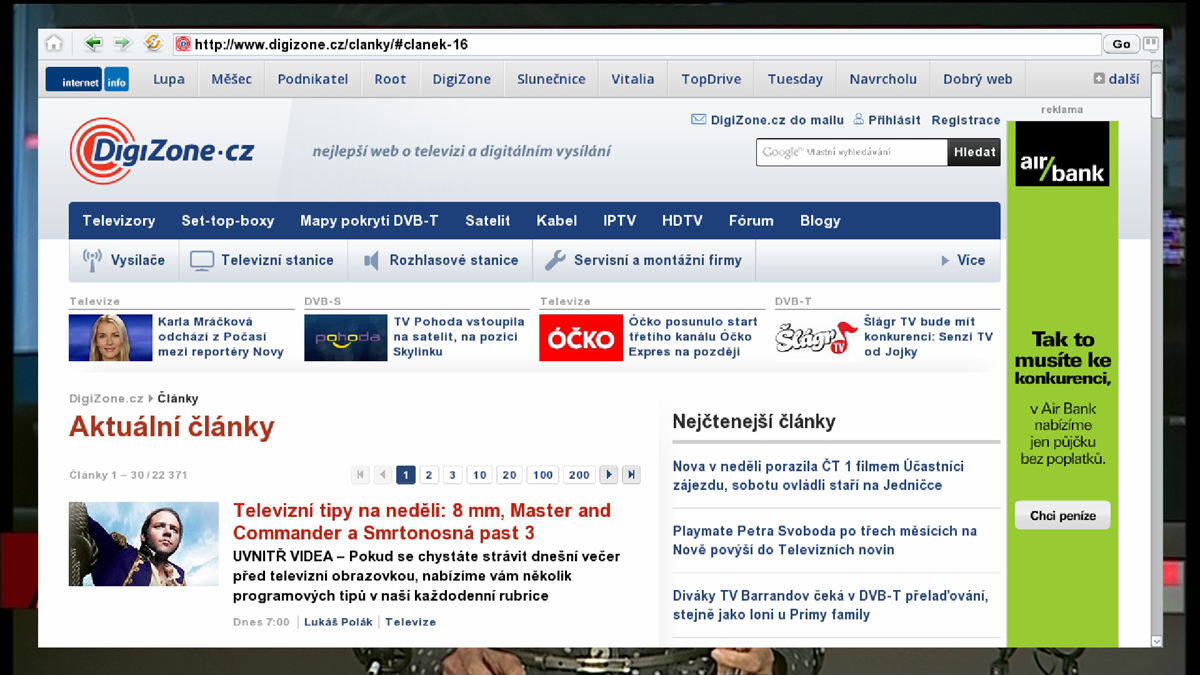Switch to the Root site tab
This screenshot has width=1200, height=675.
(390, 79)
